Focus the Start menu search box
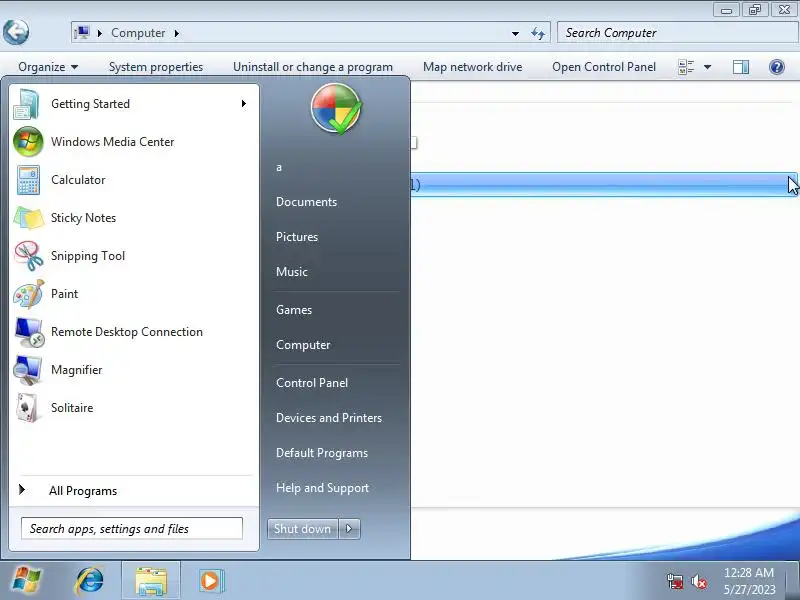Screen dimensions: 800x600 click(132, 528)
